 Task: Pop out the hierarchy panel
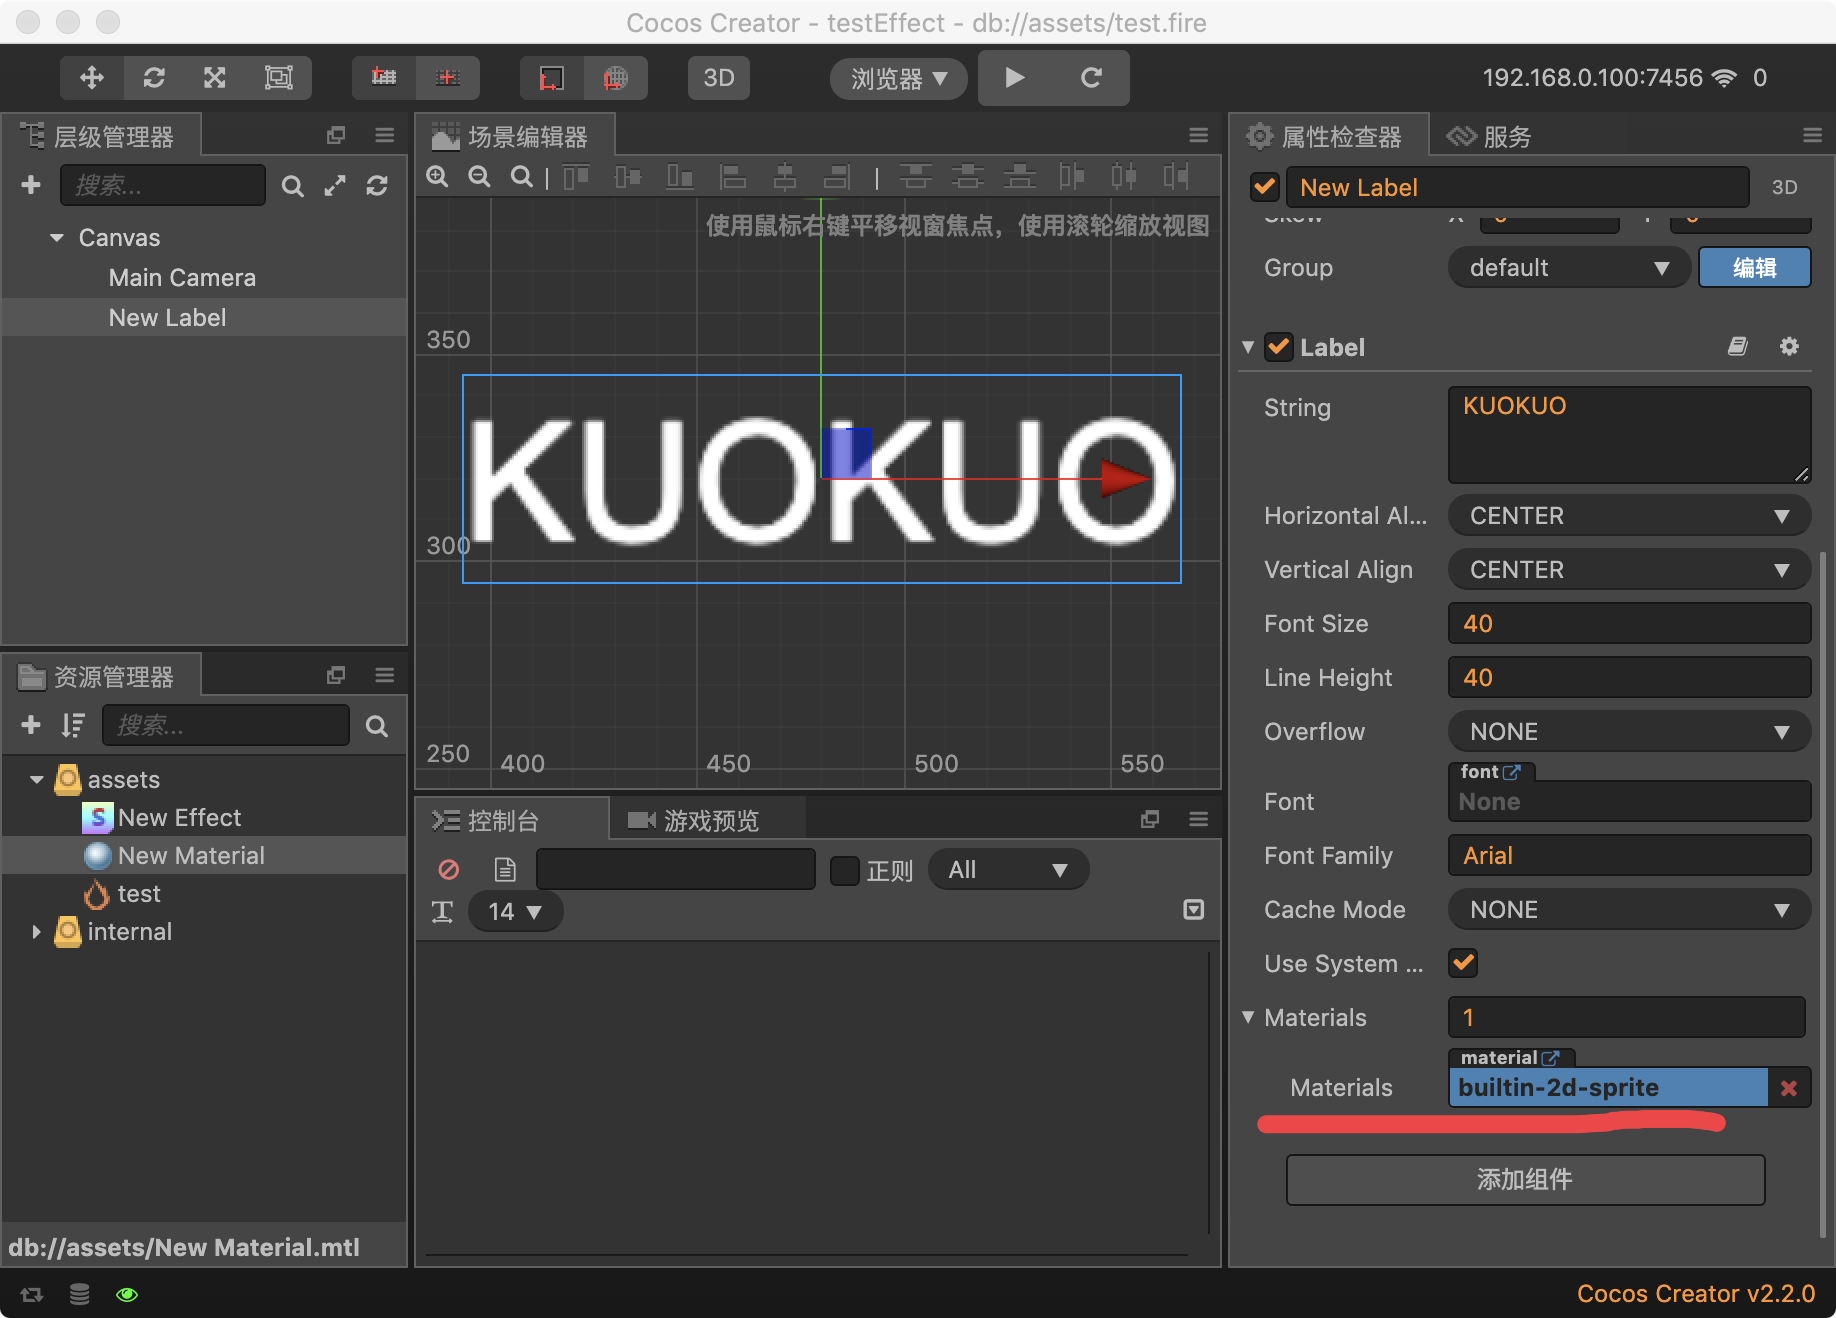pos(336,135)
